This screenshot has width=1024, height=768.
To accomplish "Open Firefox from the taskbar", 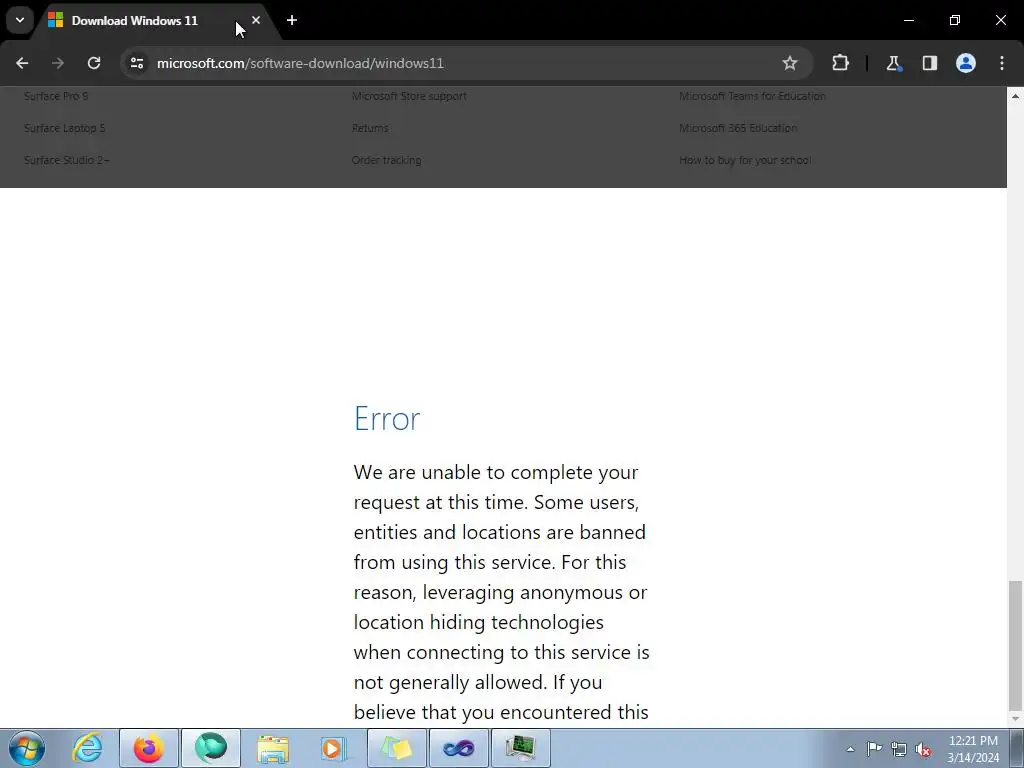I will click(149, 748).
